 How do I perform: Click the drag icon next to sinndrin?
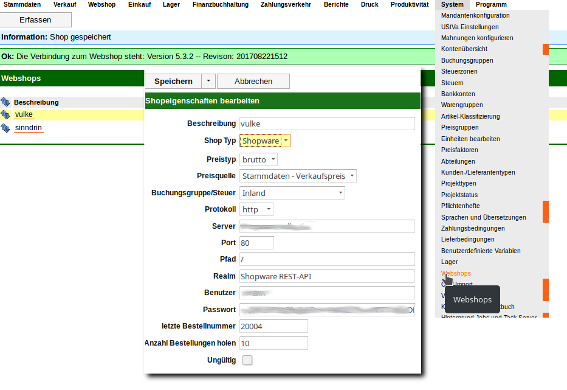(5, 128)
